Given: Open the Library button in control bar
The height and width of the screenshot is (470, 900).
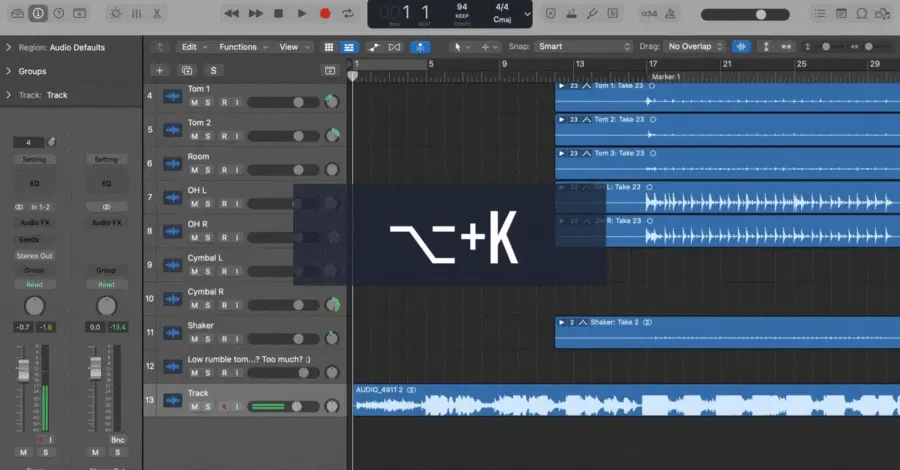Looking at the screenshot, I should pyautogui.click(x=17, y=13).
